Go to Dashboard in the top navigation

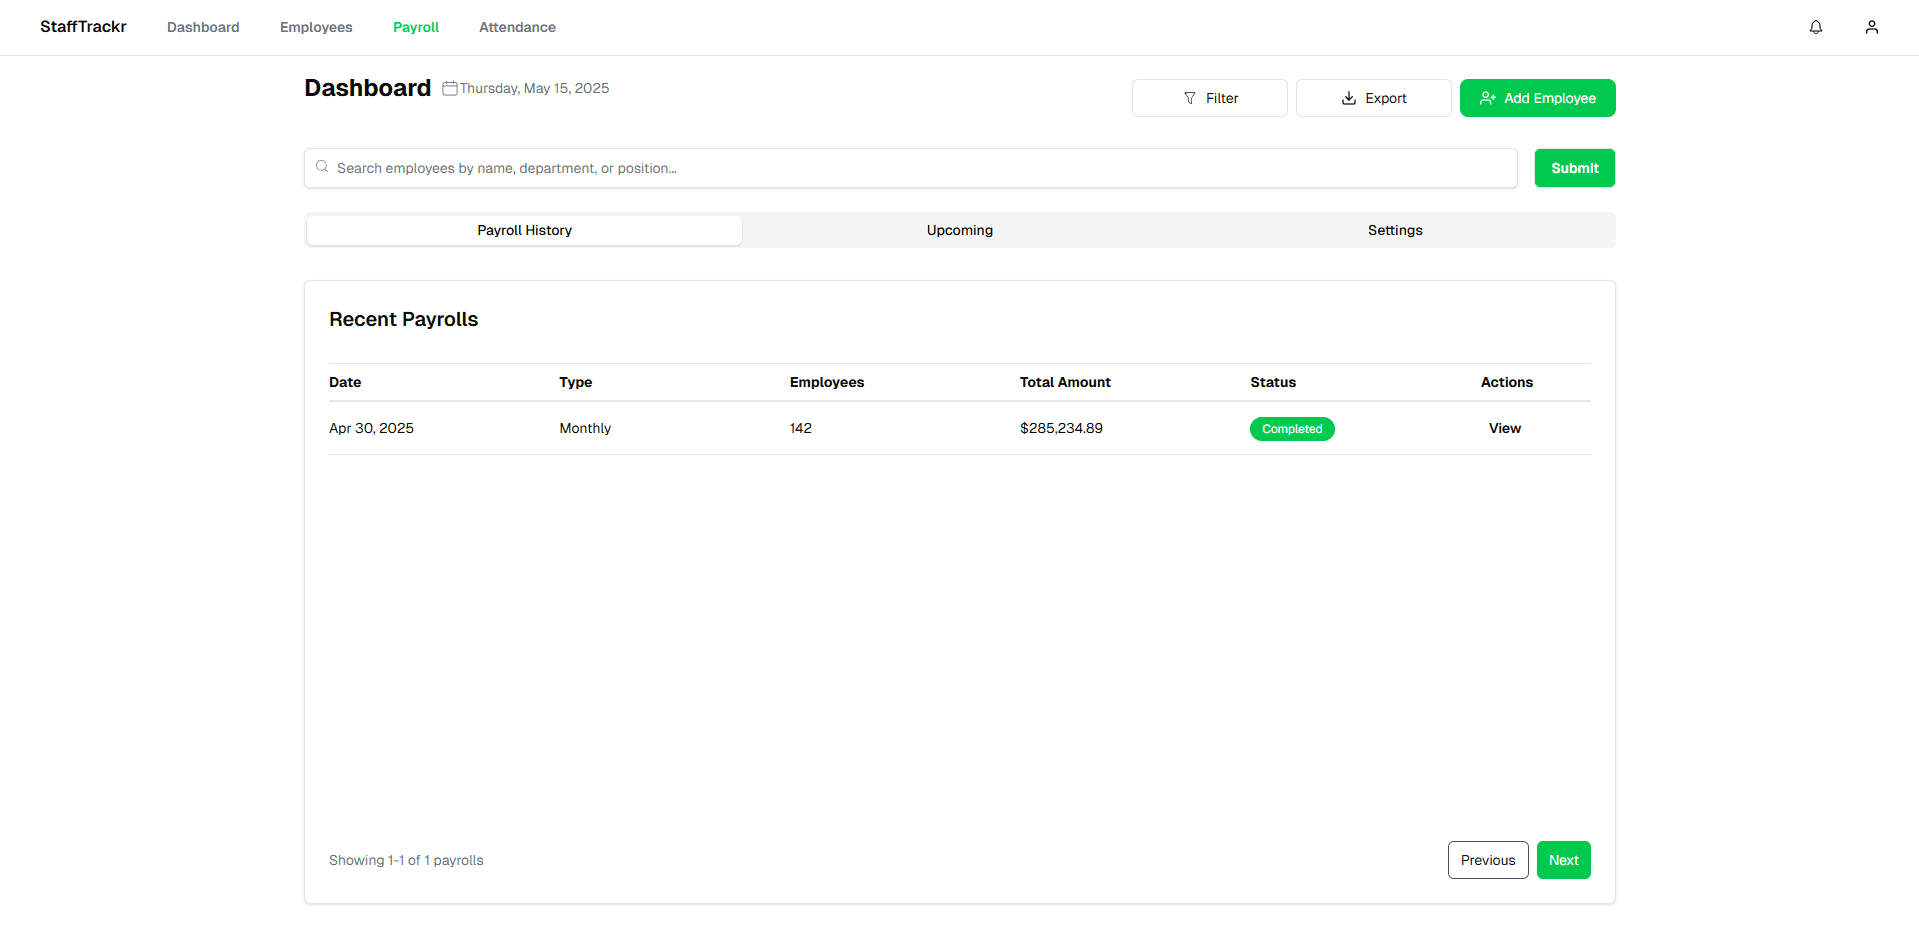203,27
